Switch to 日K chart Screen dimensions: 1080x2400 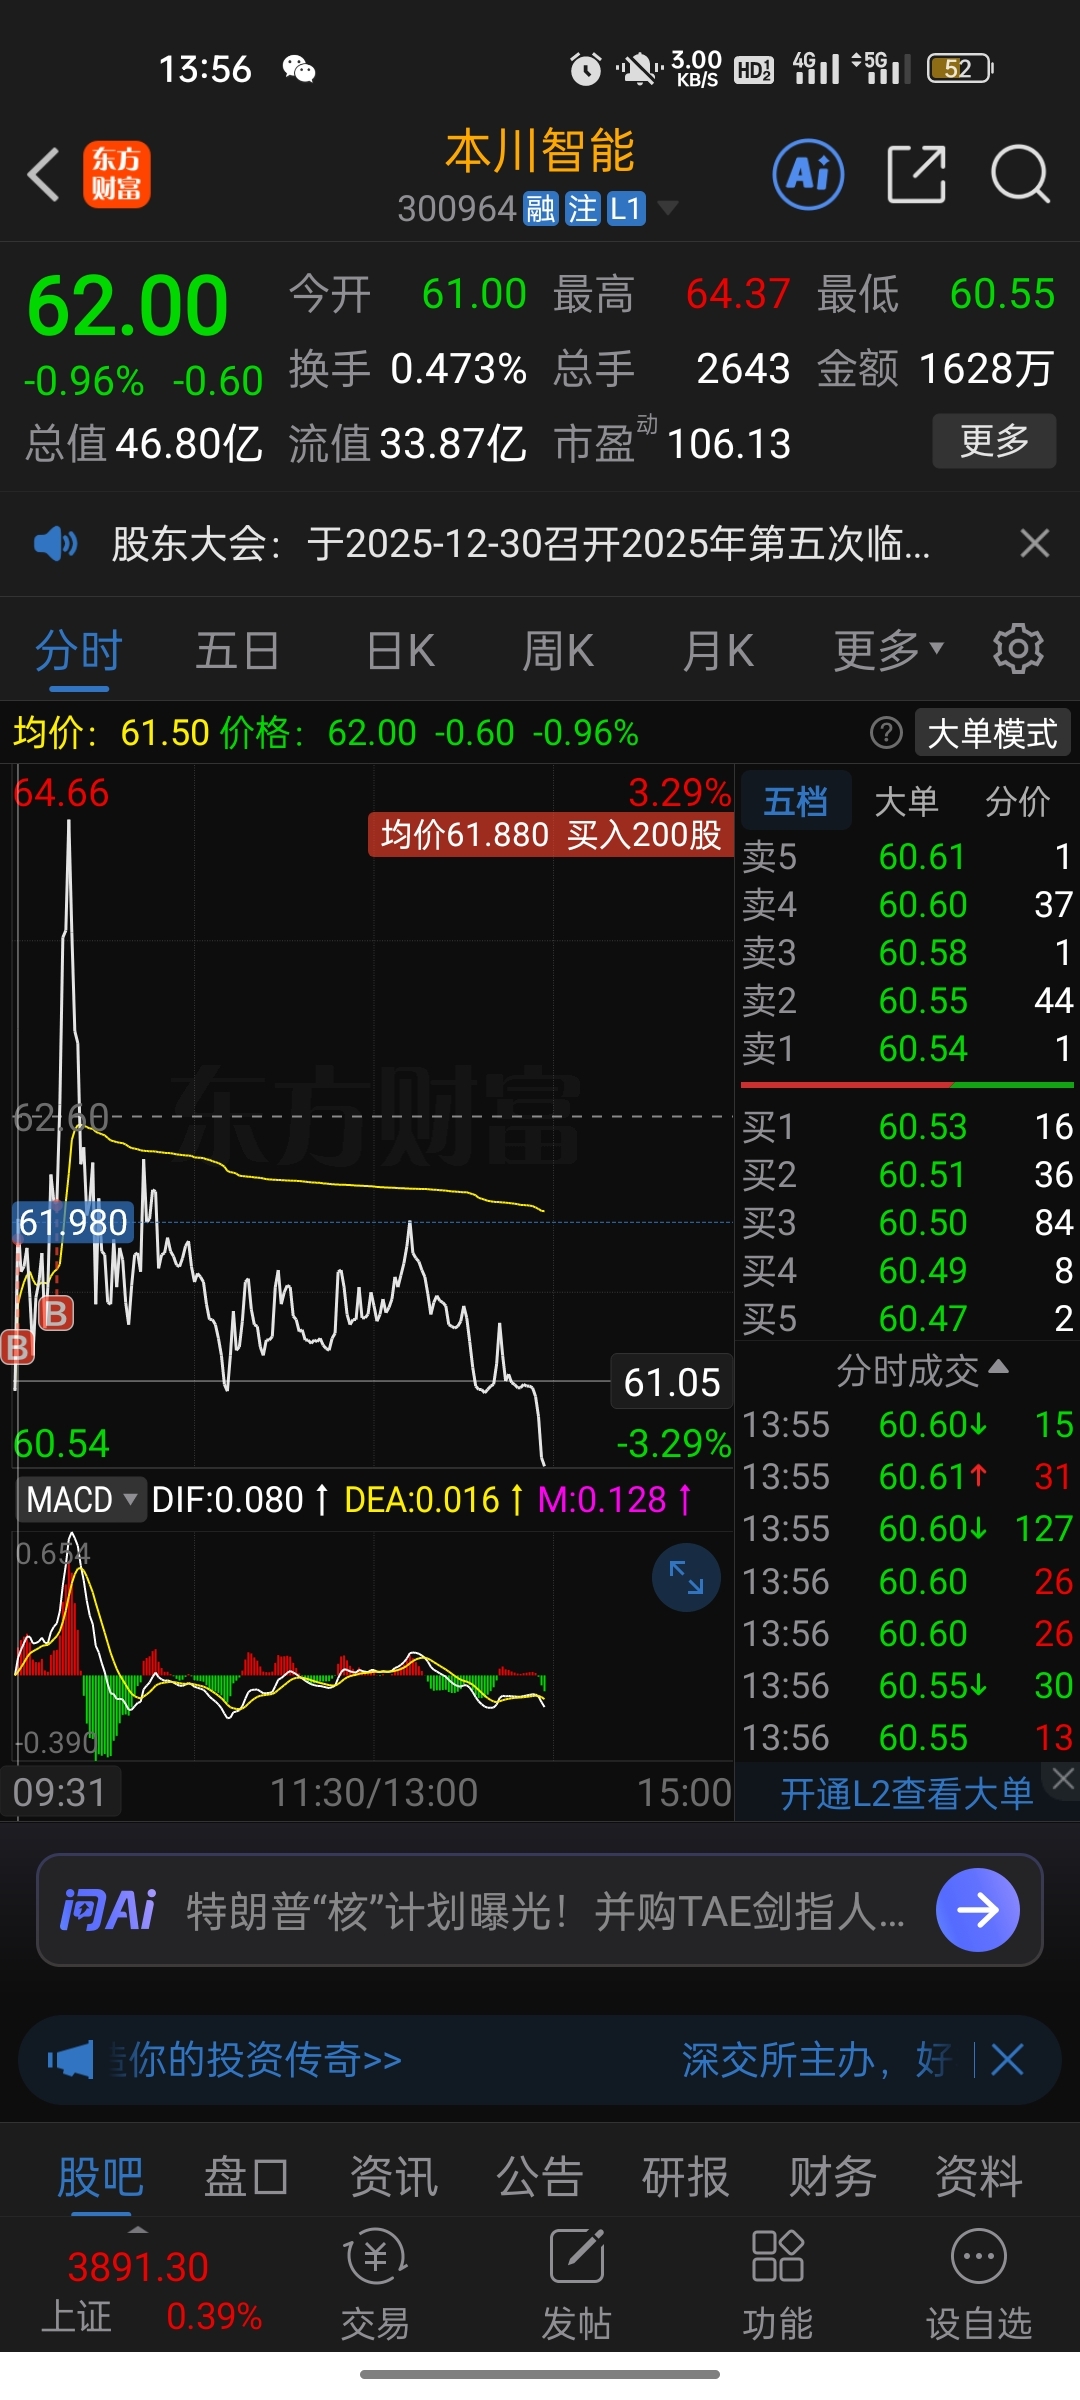click(x=400, y=650)
